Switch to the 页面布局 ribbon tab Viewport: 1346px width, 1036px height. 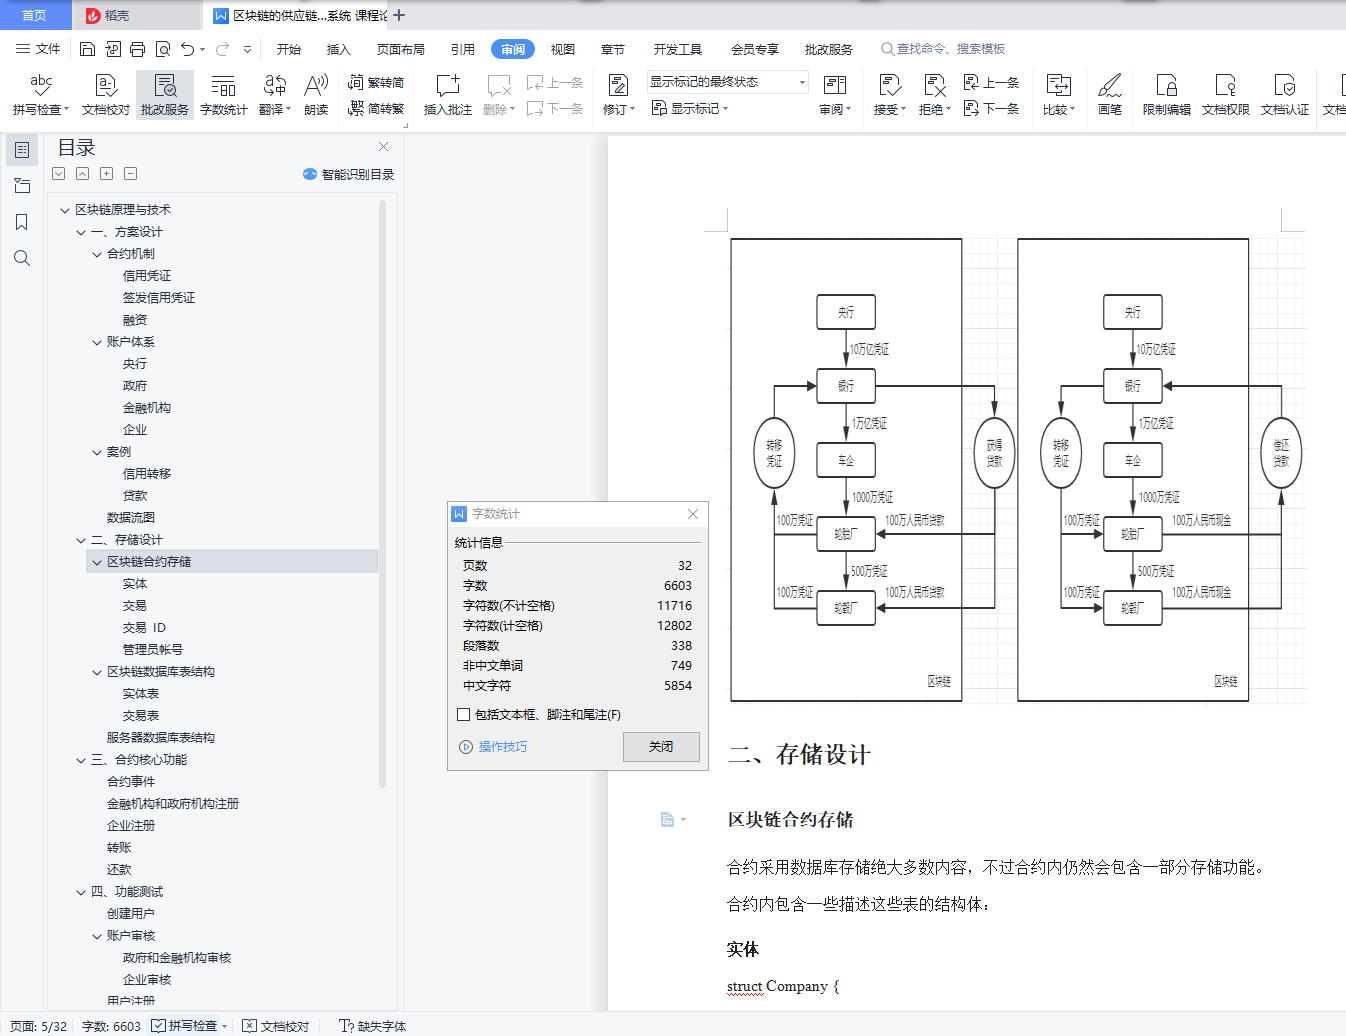[x=401, y=49]
